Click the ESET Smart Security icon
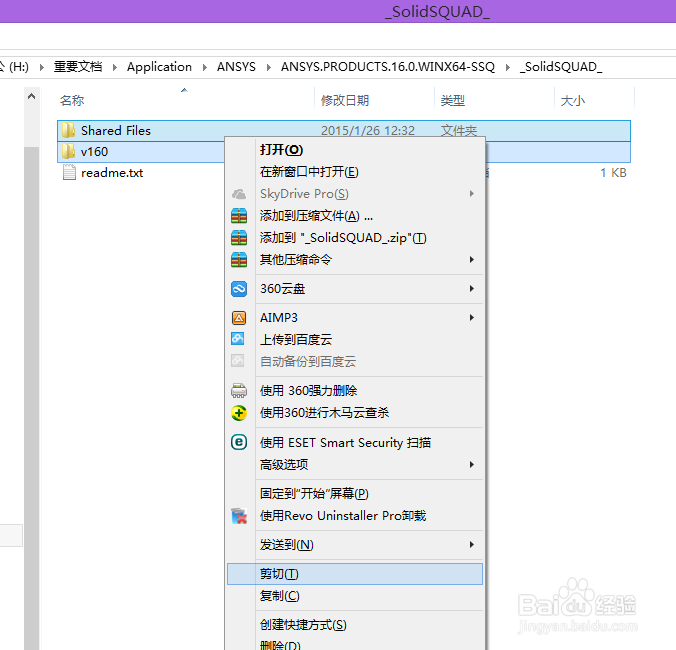The image size is (676, 650). (x=239, y=442)
